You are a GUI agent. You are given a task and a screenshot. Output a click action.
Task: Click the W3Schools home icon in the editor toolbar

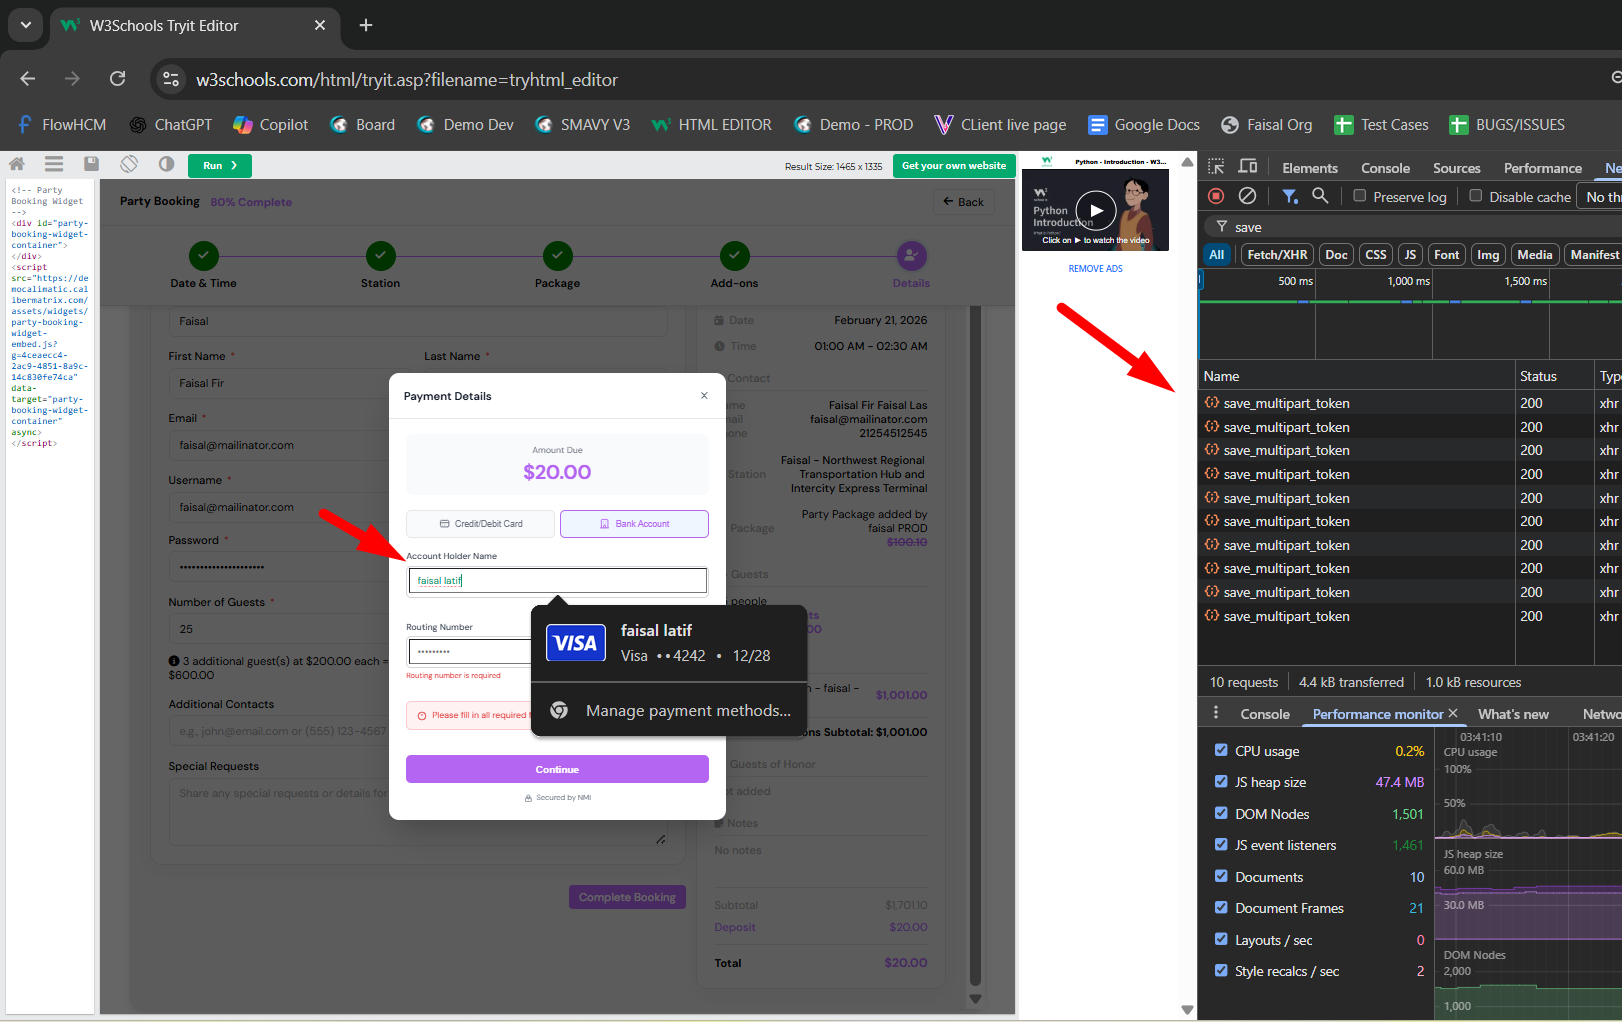tap(17, 164)
